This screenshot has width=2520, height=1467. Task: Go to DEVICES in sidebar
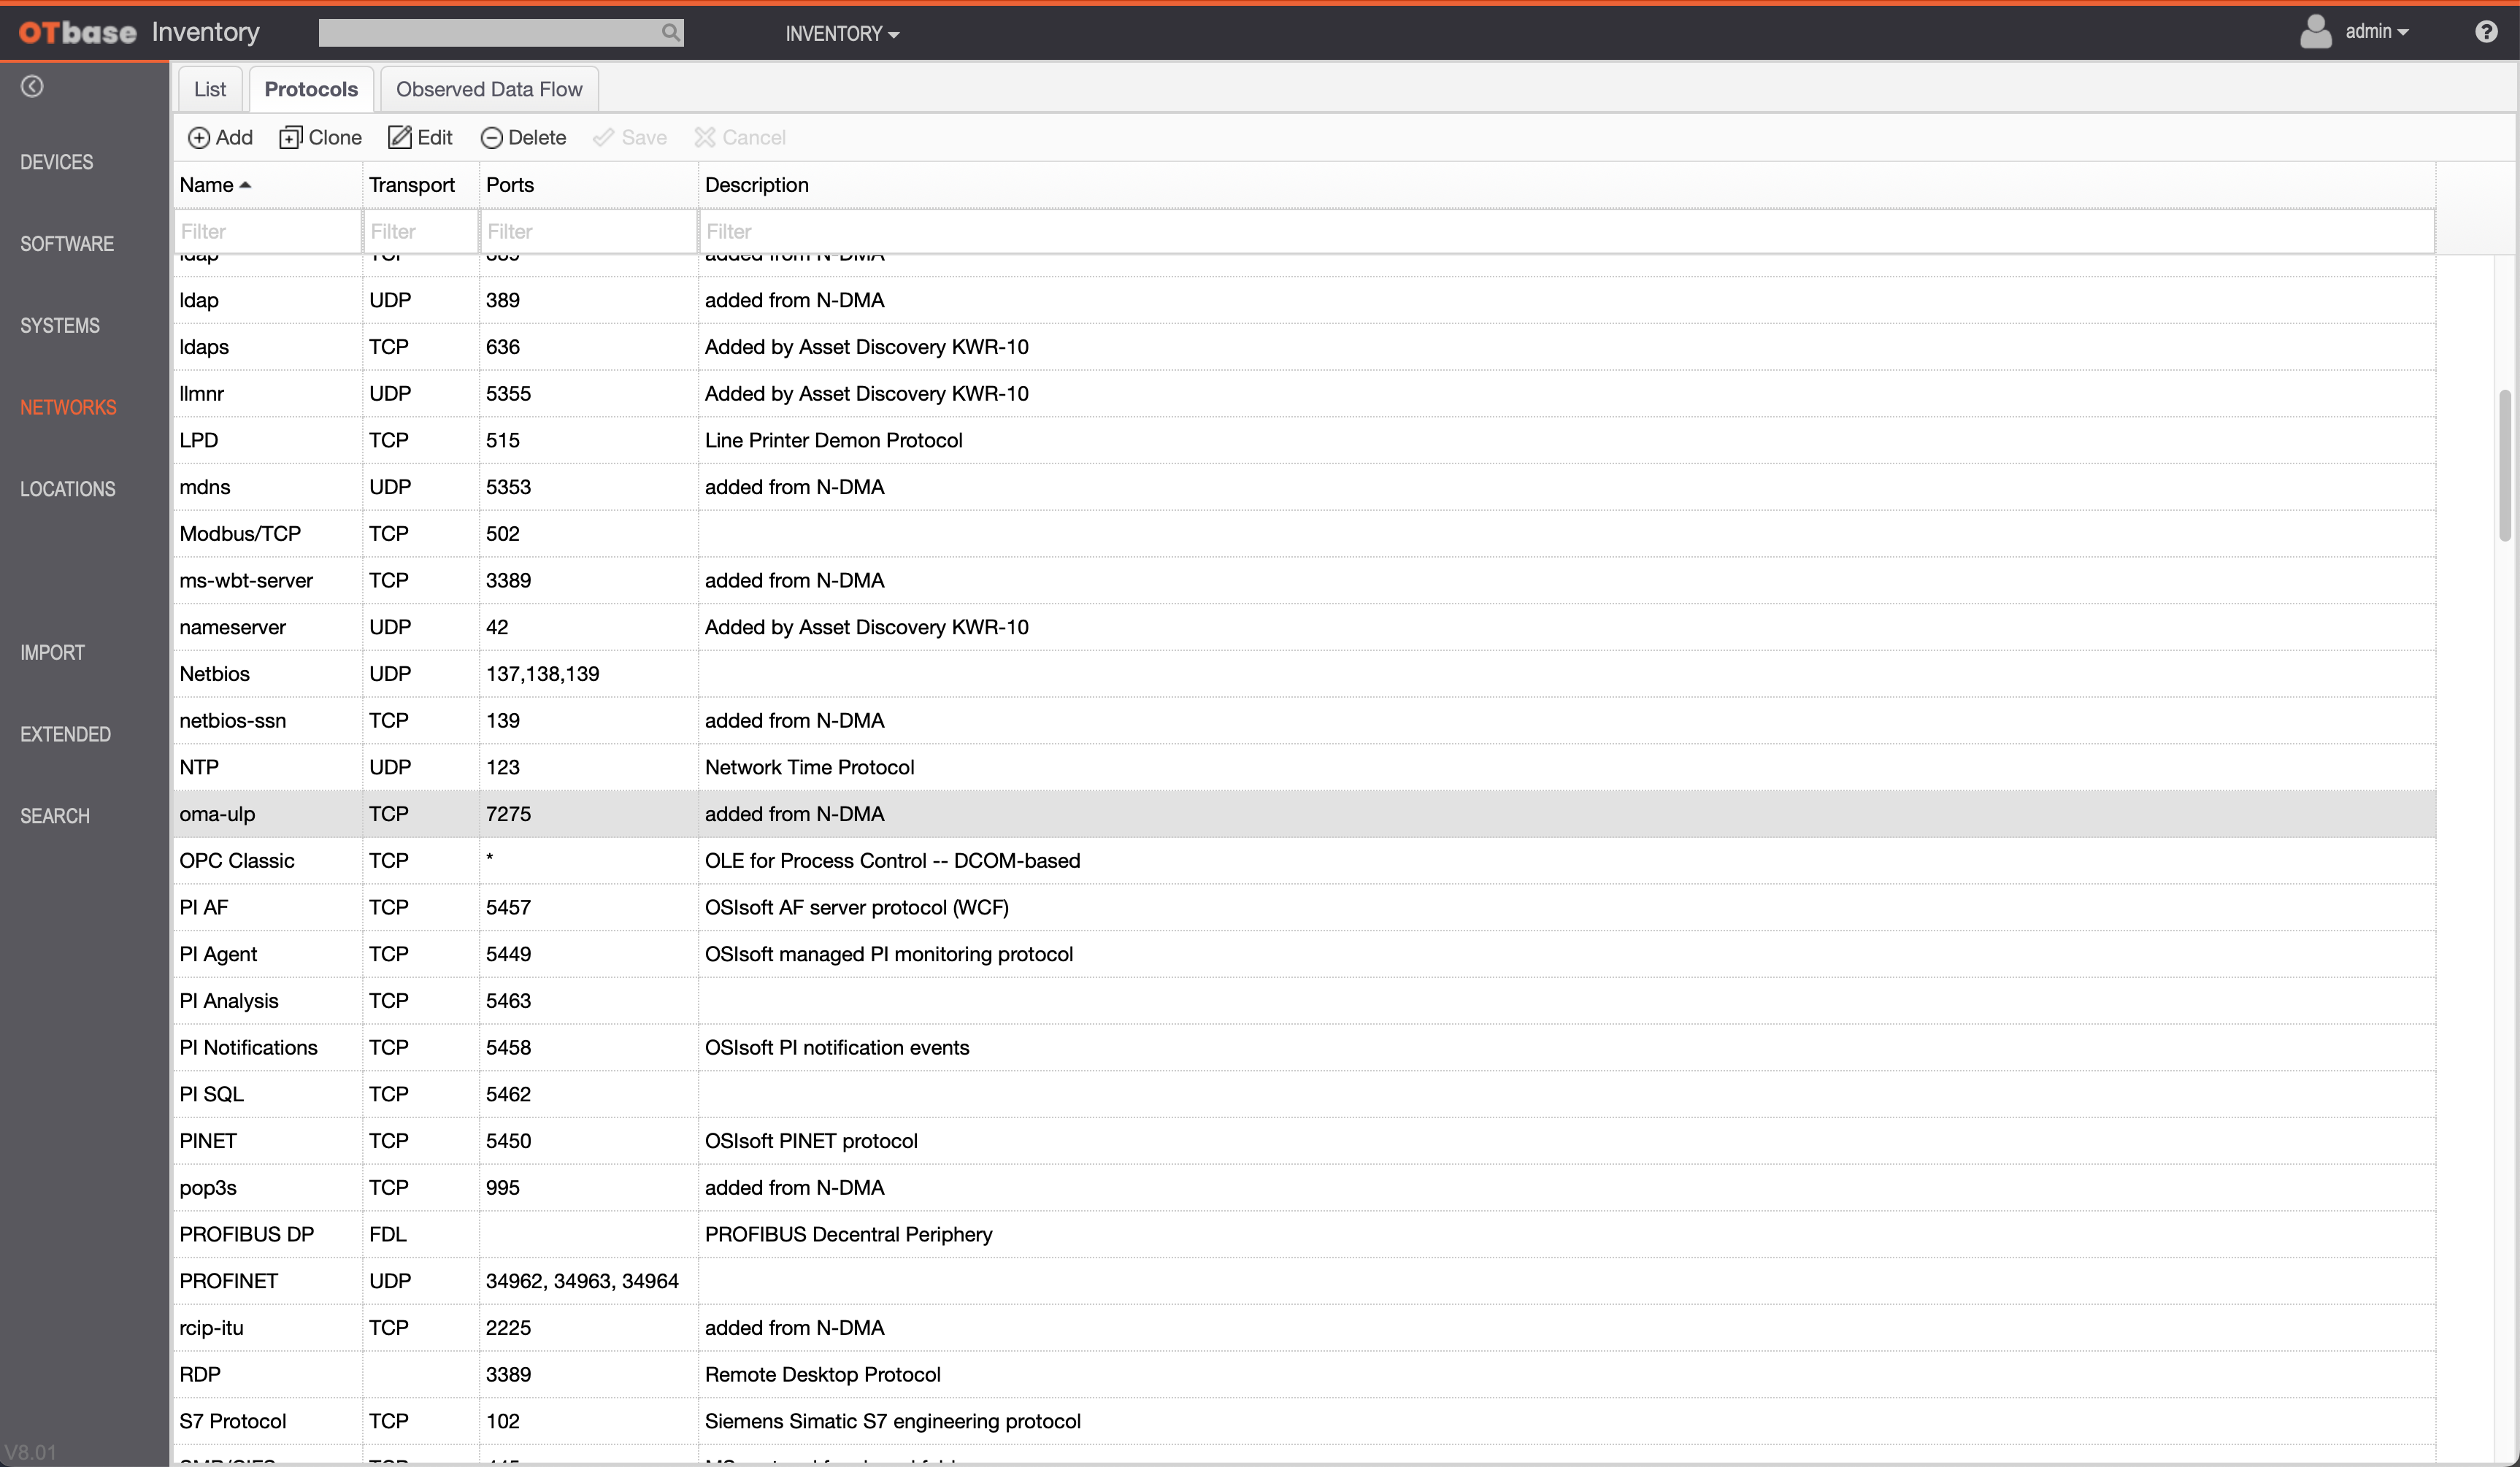point(57,162)
